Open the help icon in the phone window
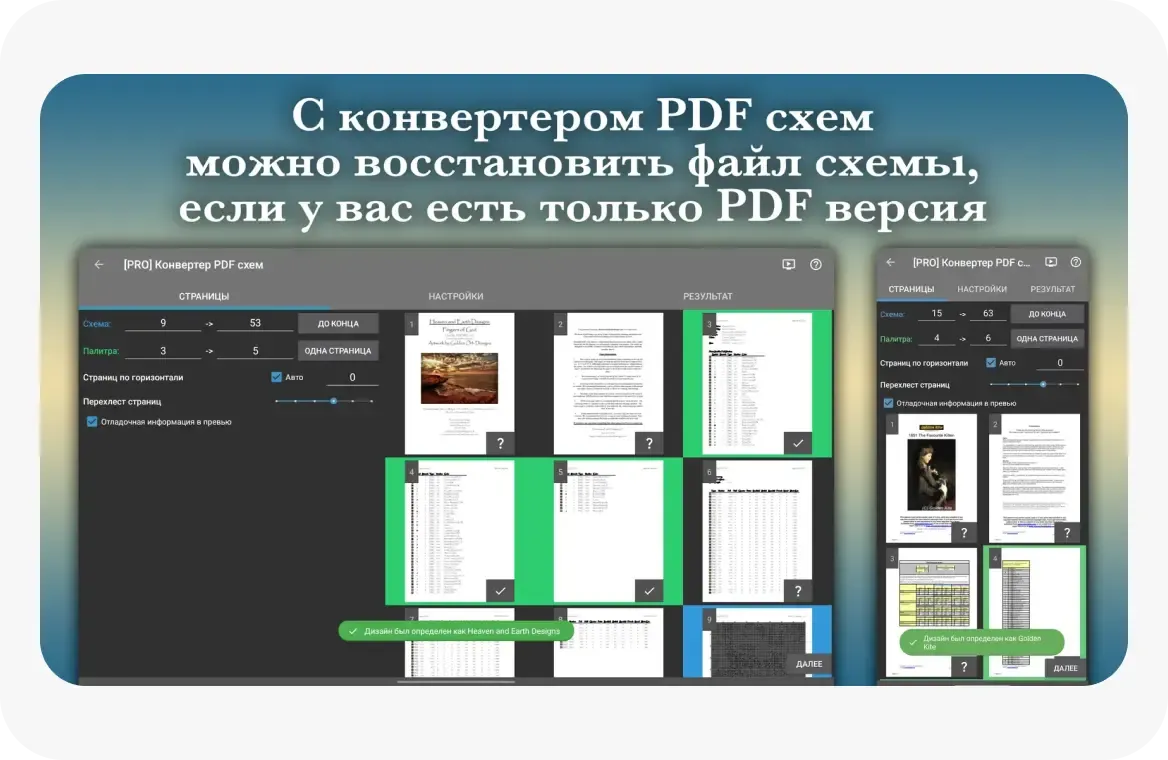 [x=1078, y=262]
